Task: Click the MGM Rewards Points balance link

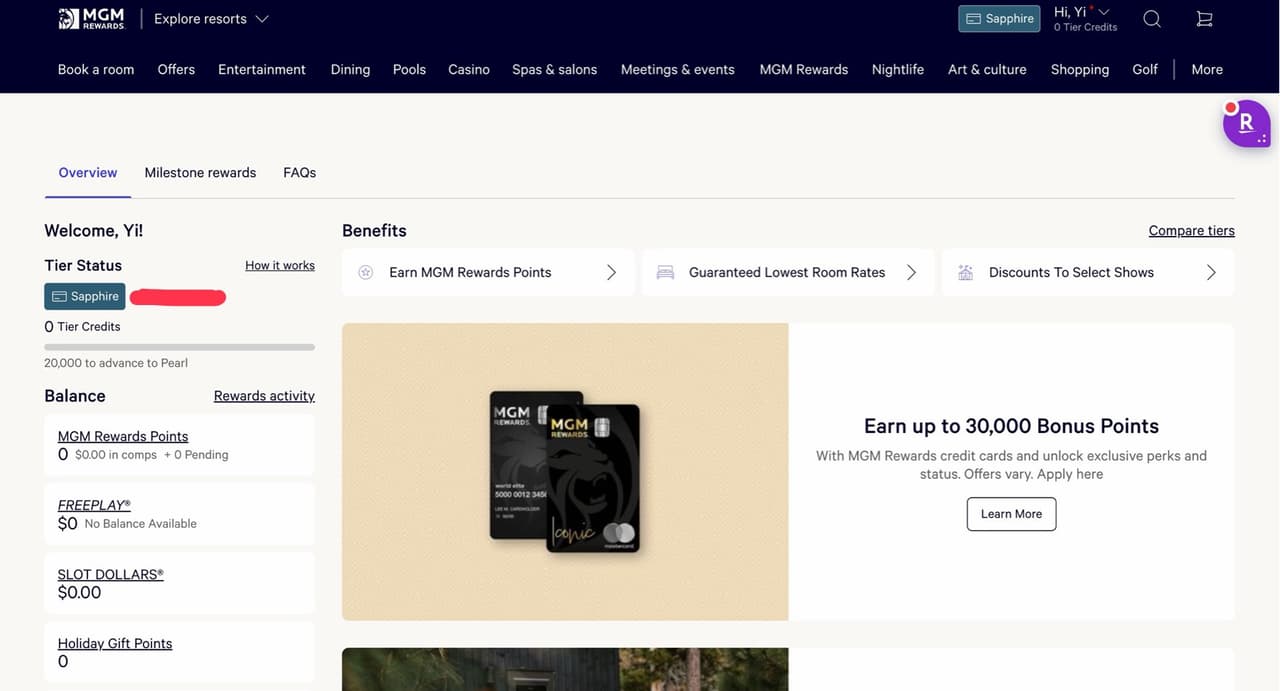Action: coord(123,436)
